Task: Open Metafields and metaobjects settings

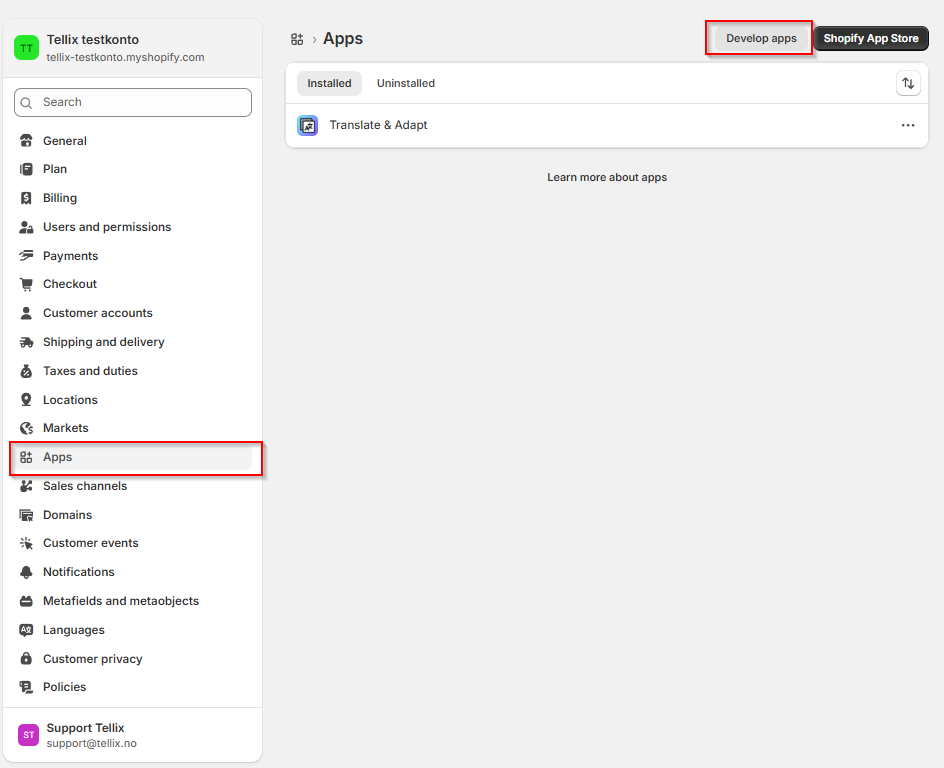Action: [120, 601]
